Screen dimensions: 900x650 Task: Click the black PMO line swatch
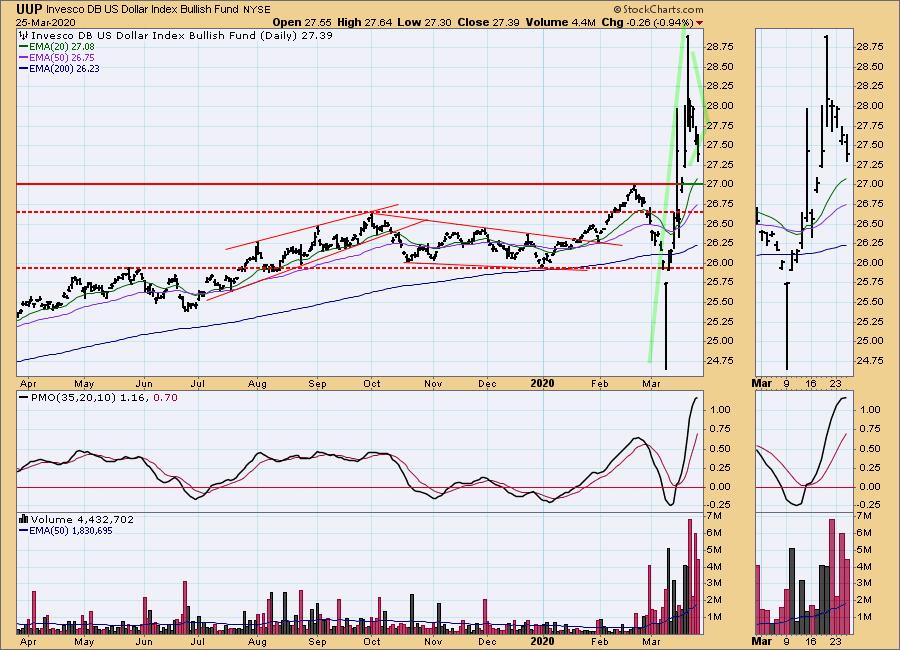click(24, 397)
